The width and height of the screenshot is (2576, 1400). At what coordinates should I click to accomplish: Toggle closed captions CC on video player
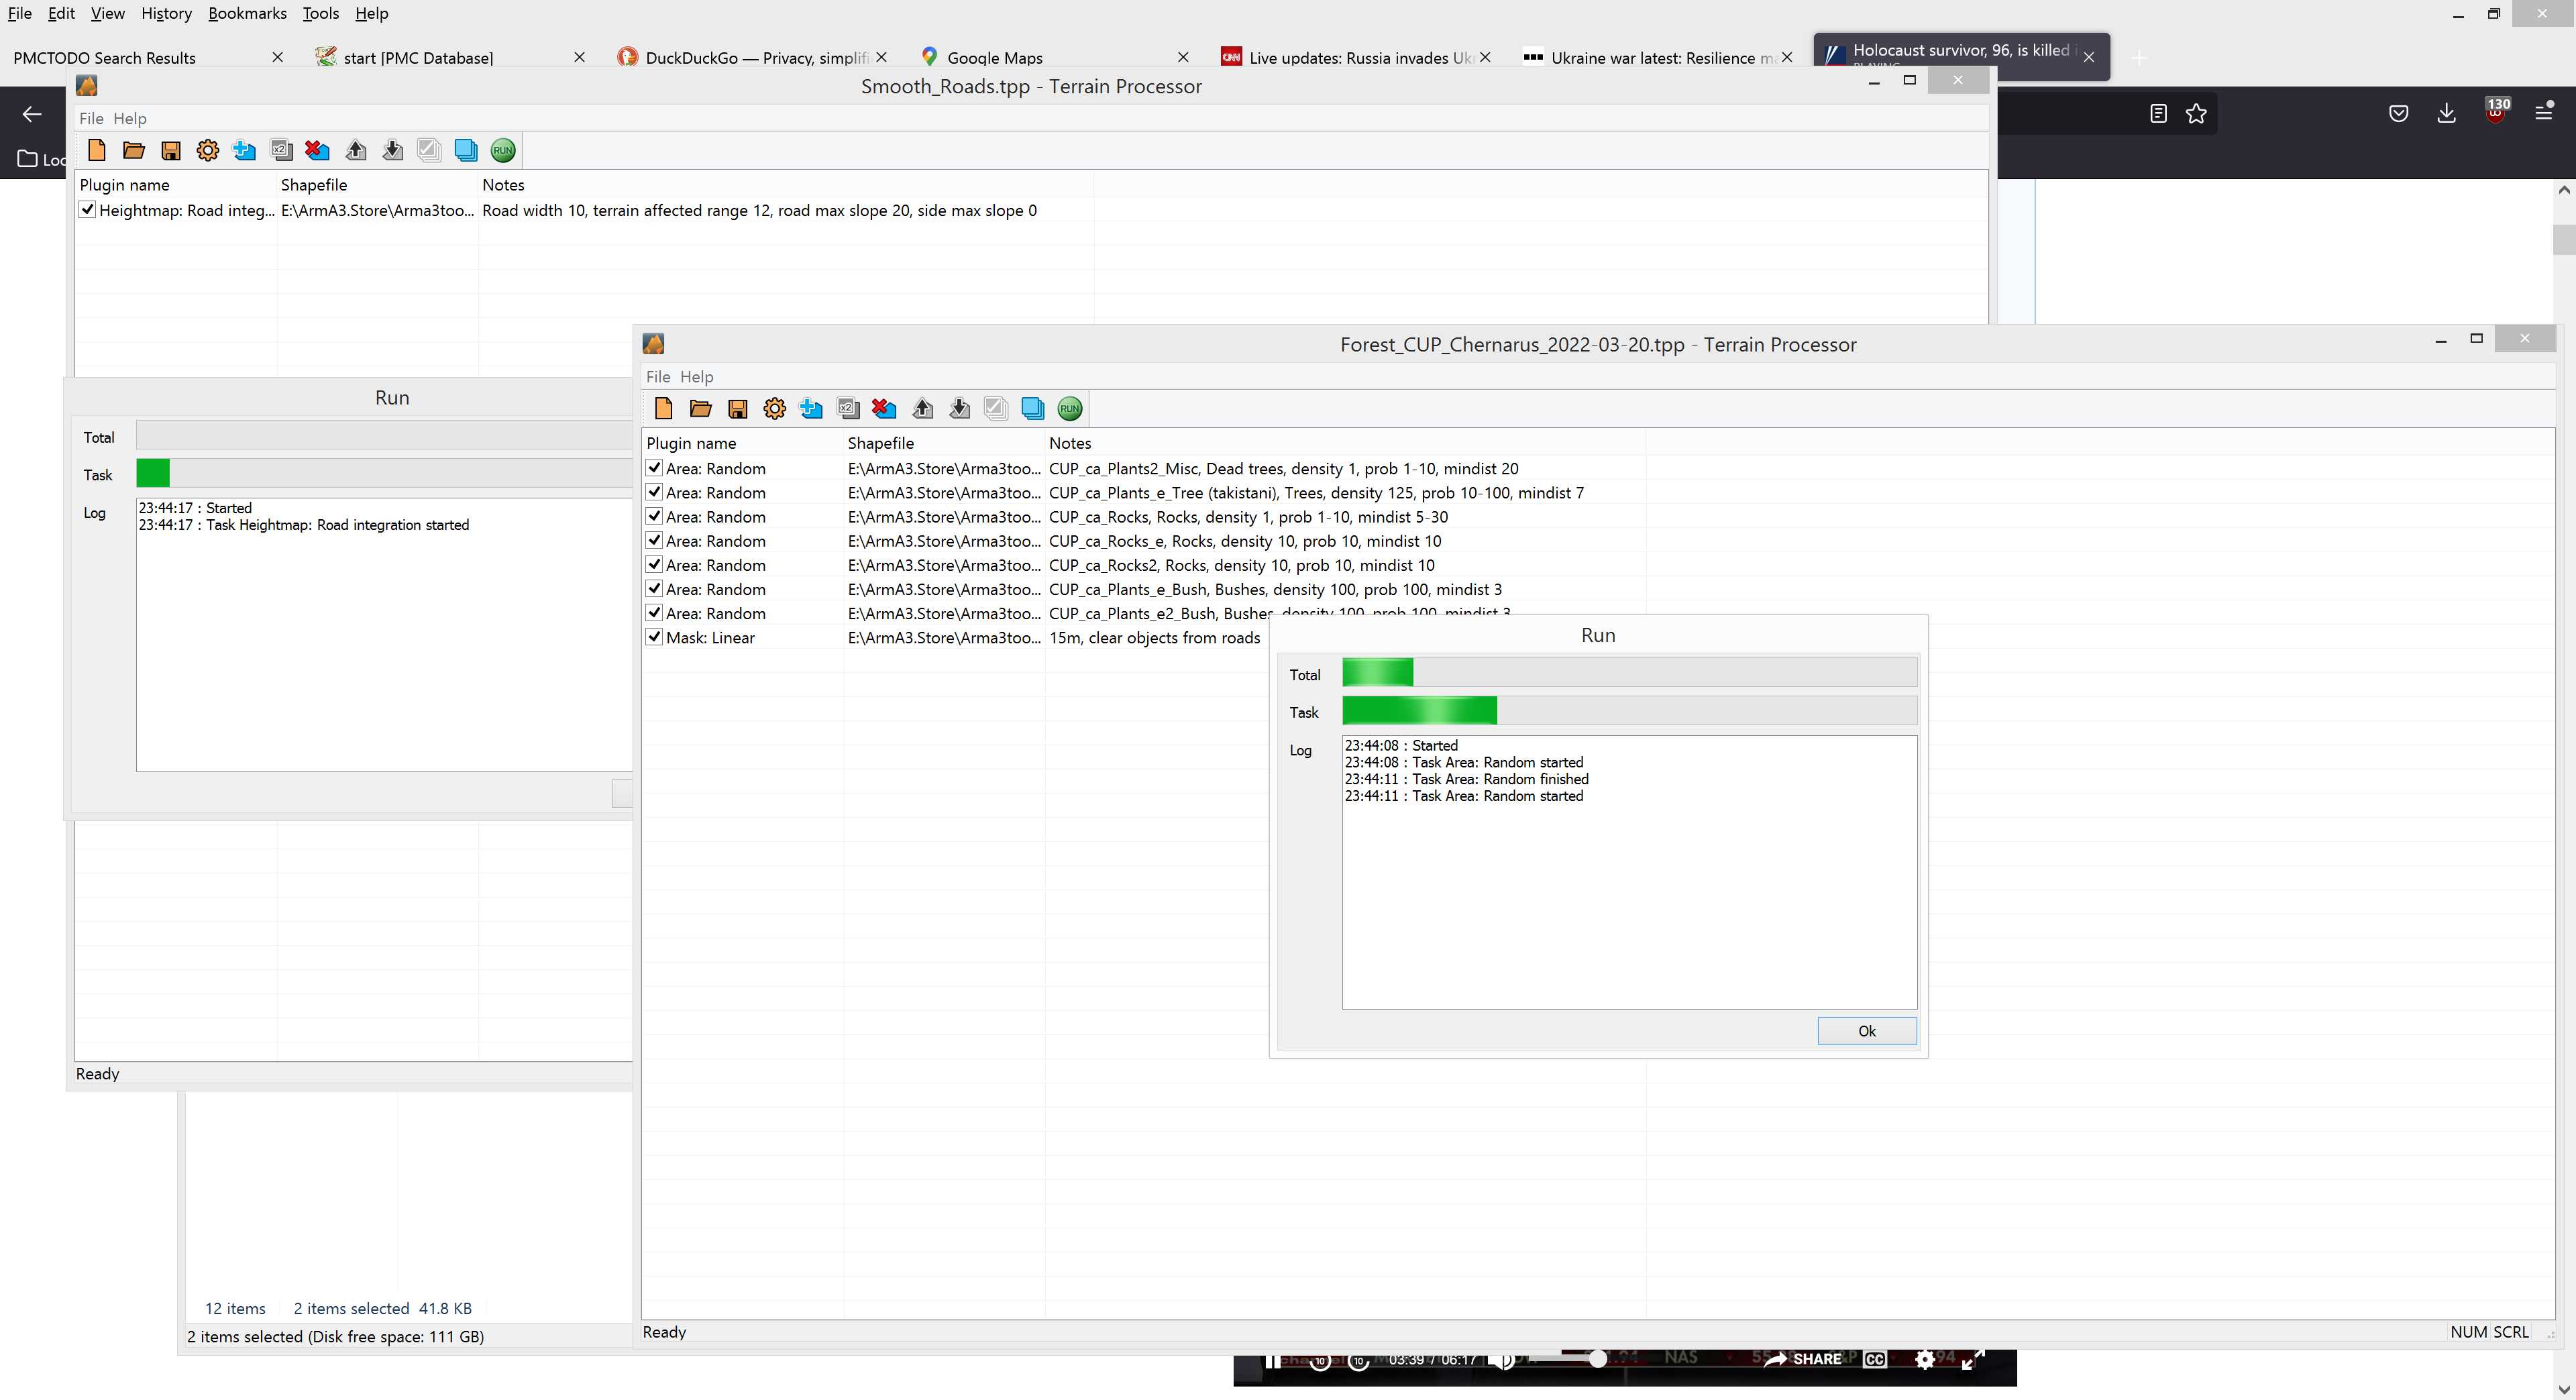pyautogui.click(x=1875, y=1360)
